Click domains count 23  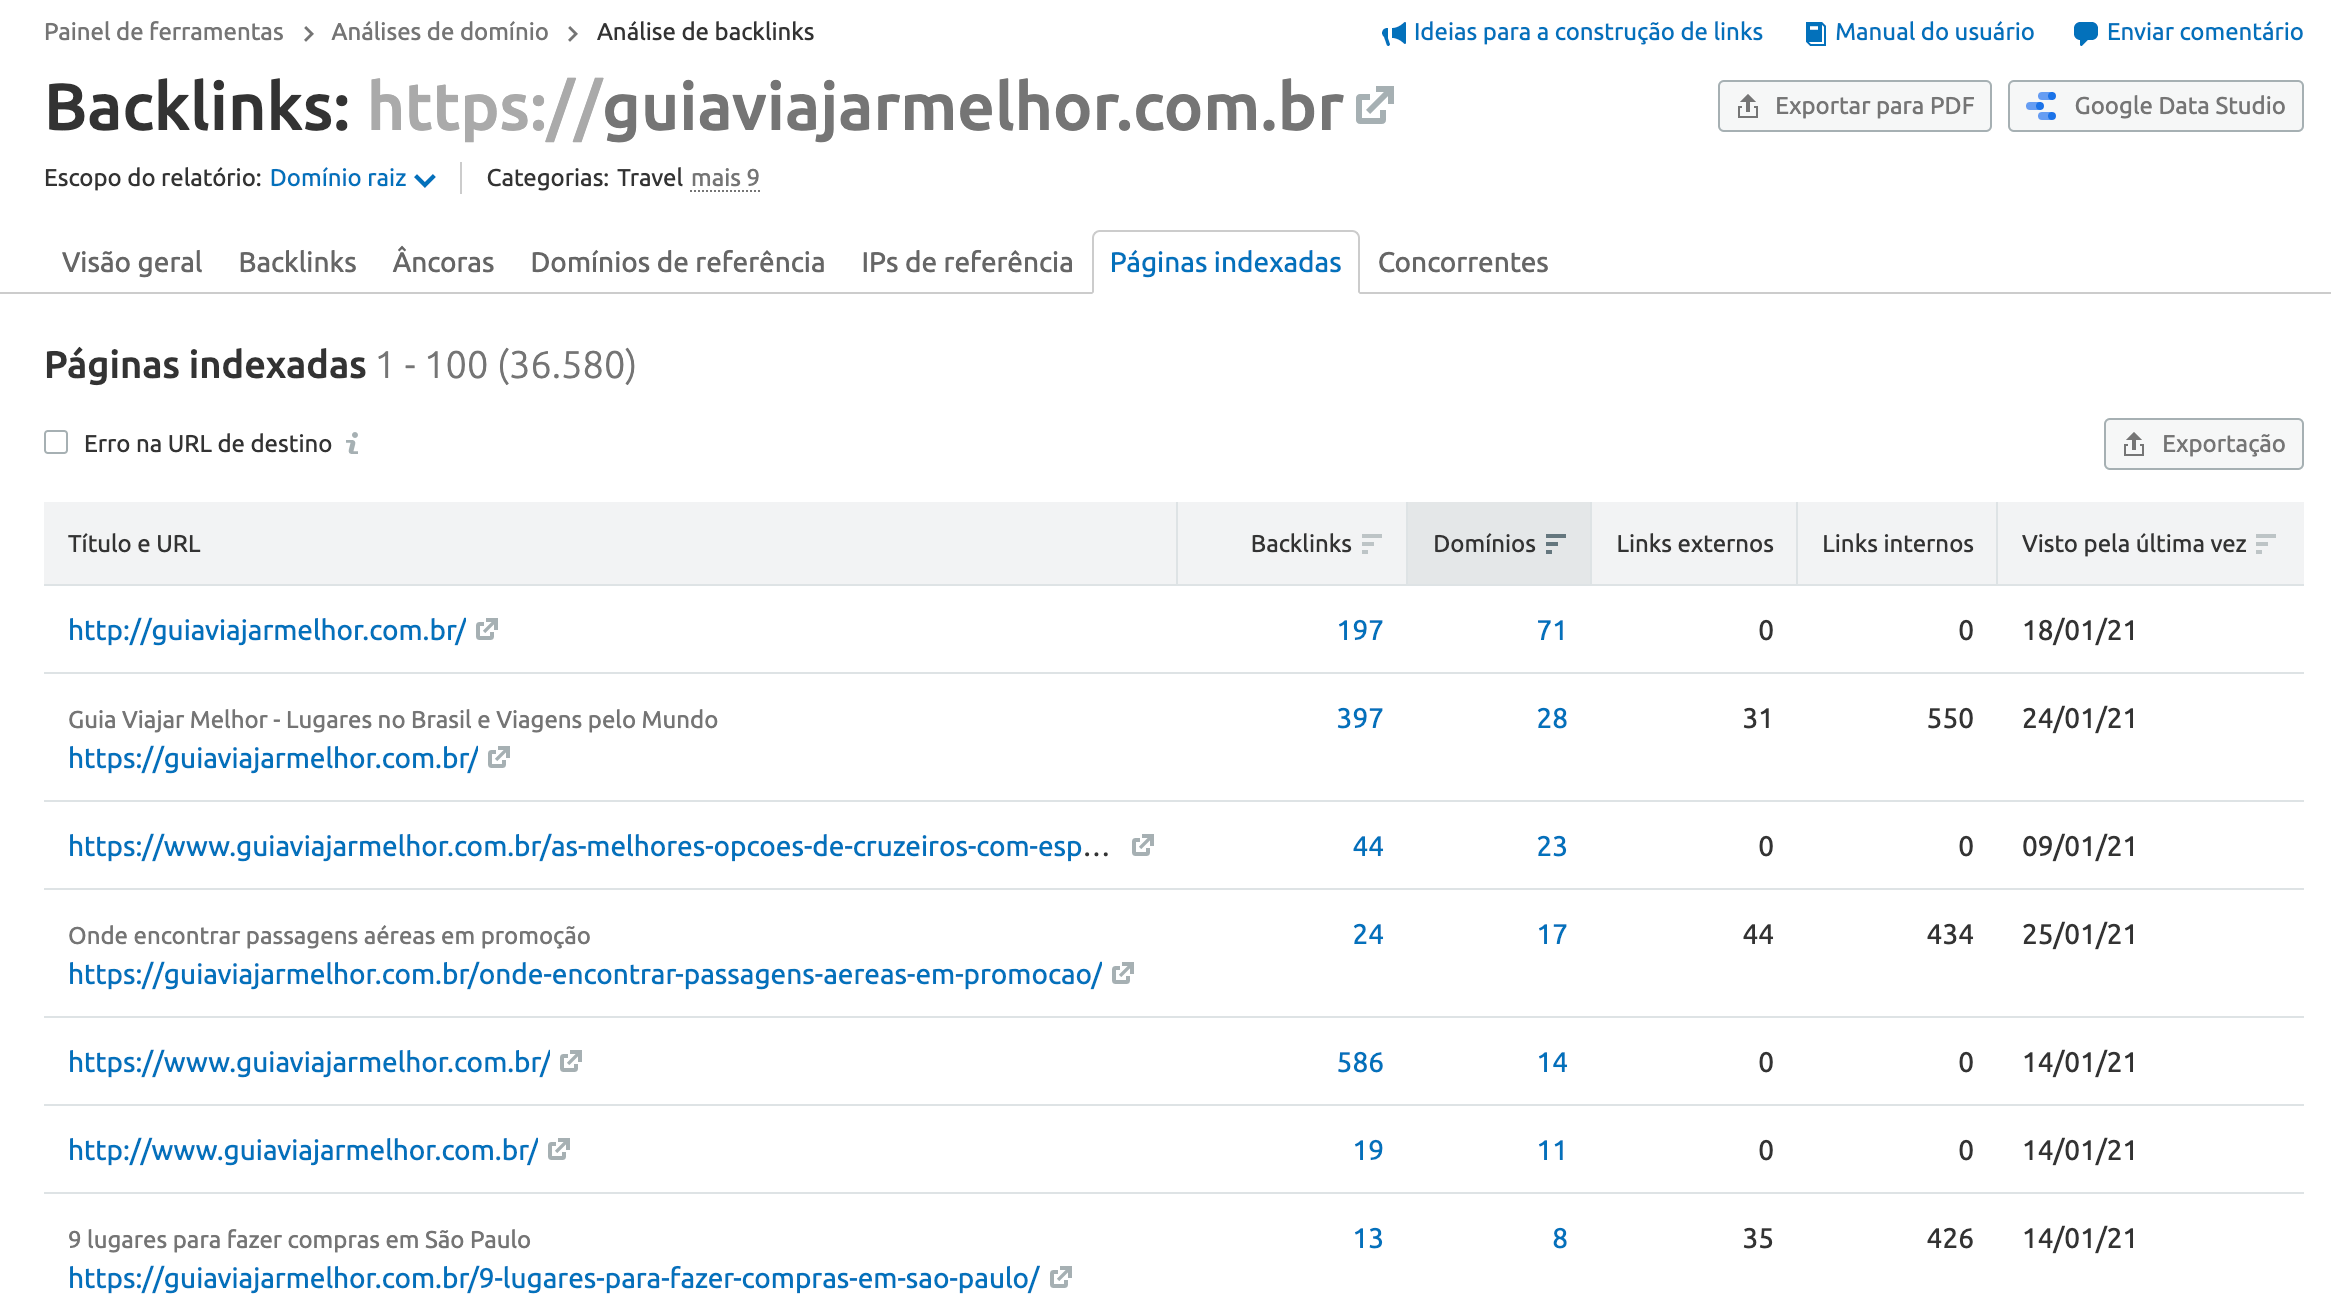point(1552,846)
